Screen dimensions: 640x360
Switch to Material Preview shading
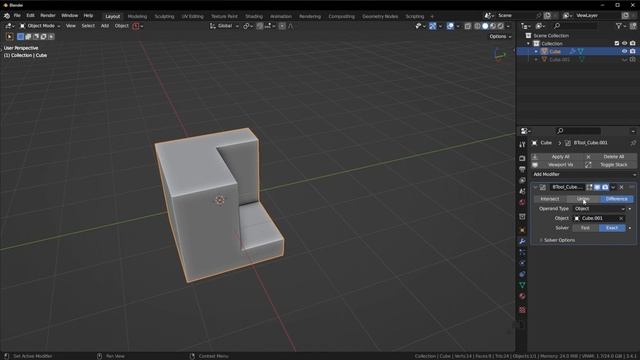(493, 26)
